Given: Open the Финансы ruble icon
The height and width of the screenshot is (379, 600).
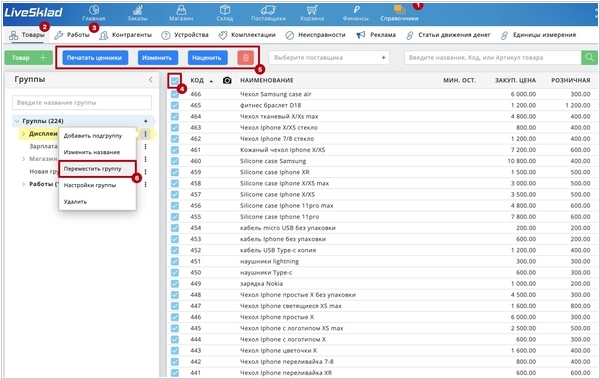Looking at the screenshot, I should pyautogui.click(x=356, y=10).
